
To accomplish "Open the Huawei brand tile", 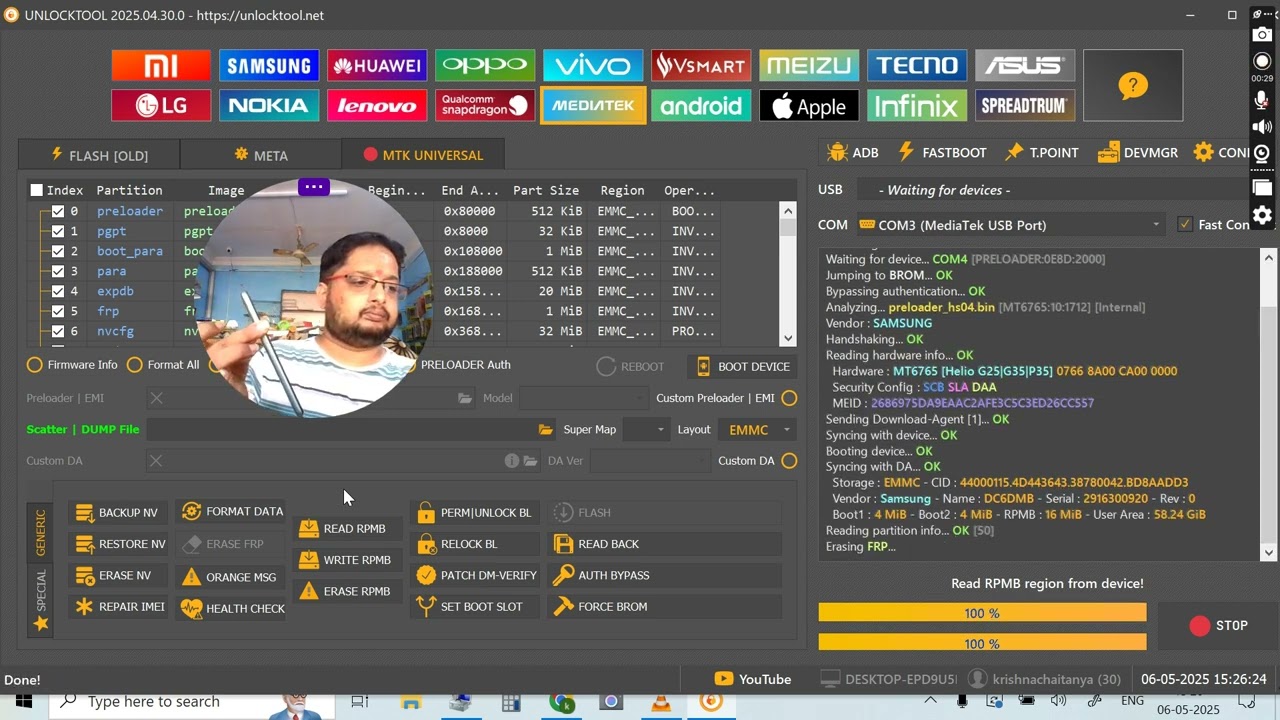I will click(x=377, y=66).
